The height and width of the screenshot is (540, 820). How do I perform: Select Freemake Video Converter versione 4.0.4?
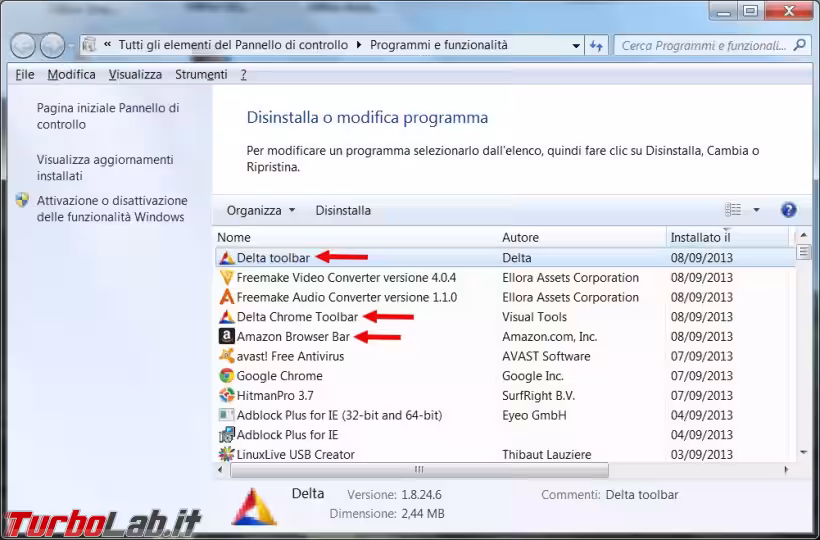(346, 278)
